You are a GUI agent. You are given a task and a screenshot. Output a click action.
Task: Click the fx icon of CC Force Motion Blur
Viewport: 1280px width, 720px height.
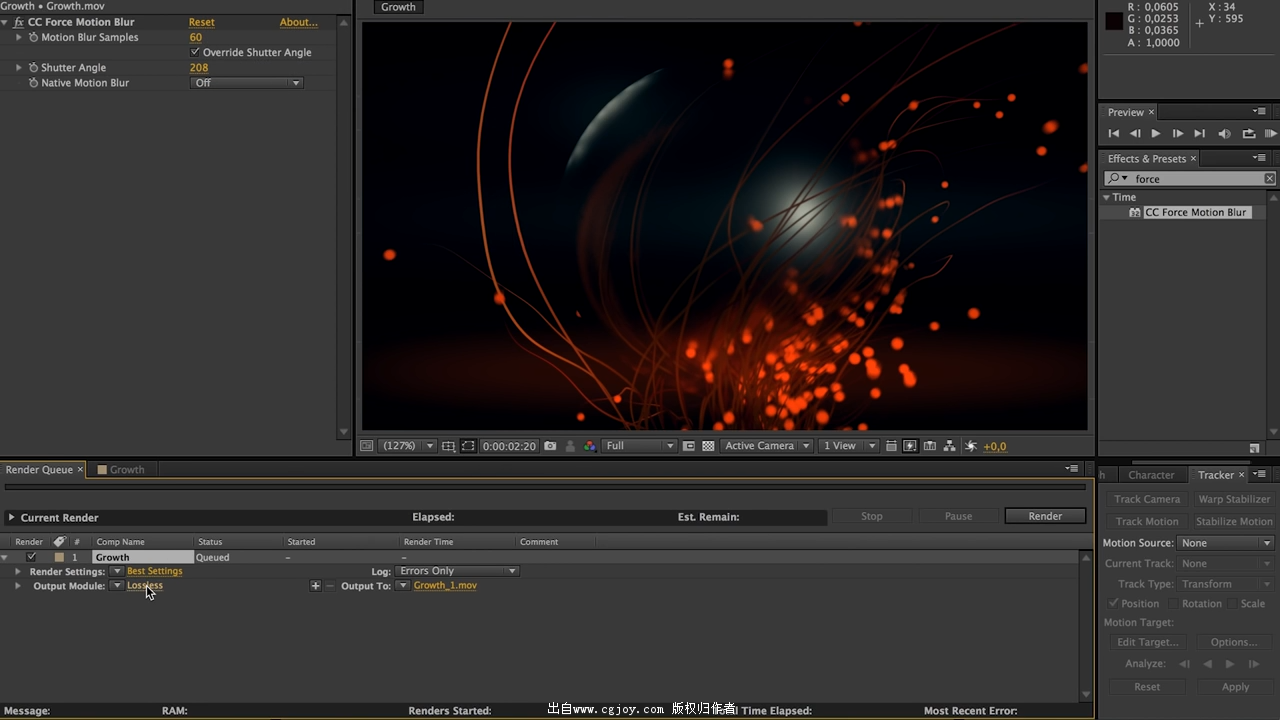click(x=19, y=22)
